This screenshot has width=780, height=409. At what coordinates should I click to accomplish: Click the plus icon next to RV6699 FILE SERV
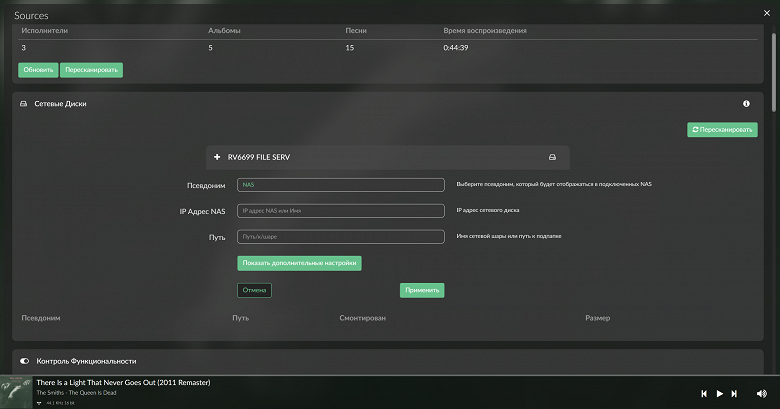pos(217,157)
